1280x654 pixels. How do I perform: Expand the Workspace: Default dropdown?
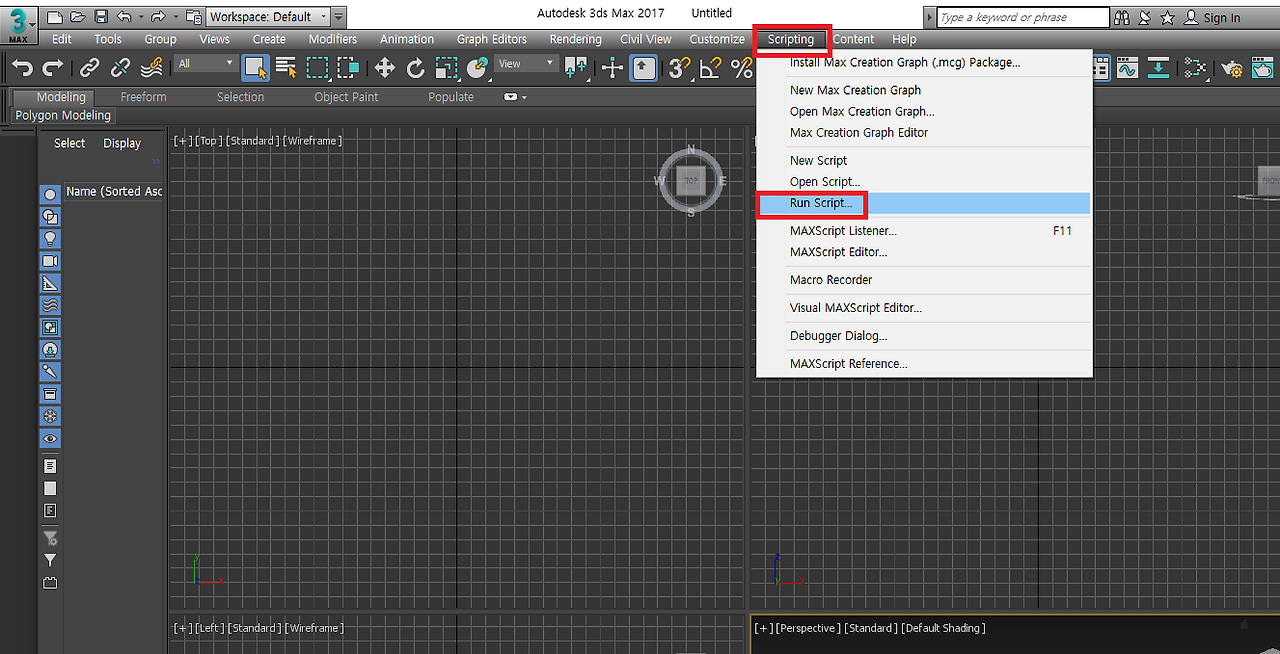325,16
